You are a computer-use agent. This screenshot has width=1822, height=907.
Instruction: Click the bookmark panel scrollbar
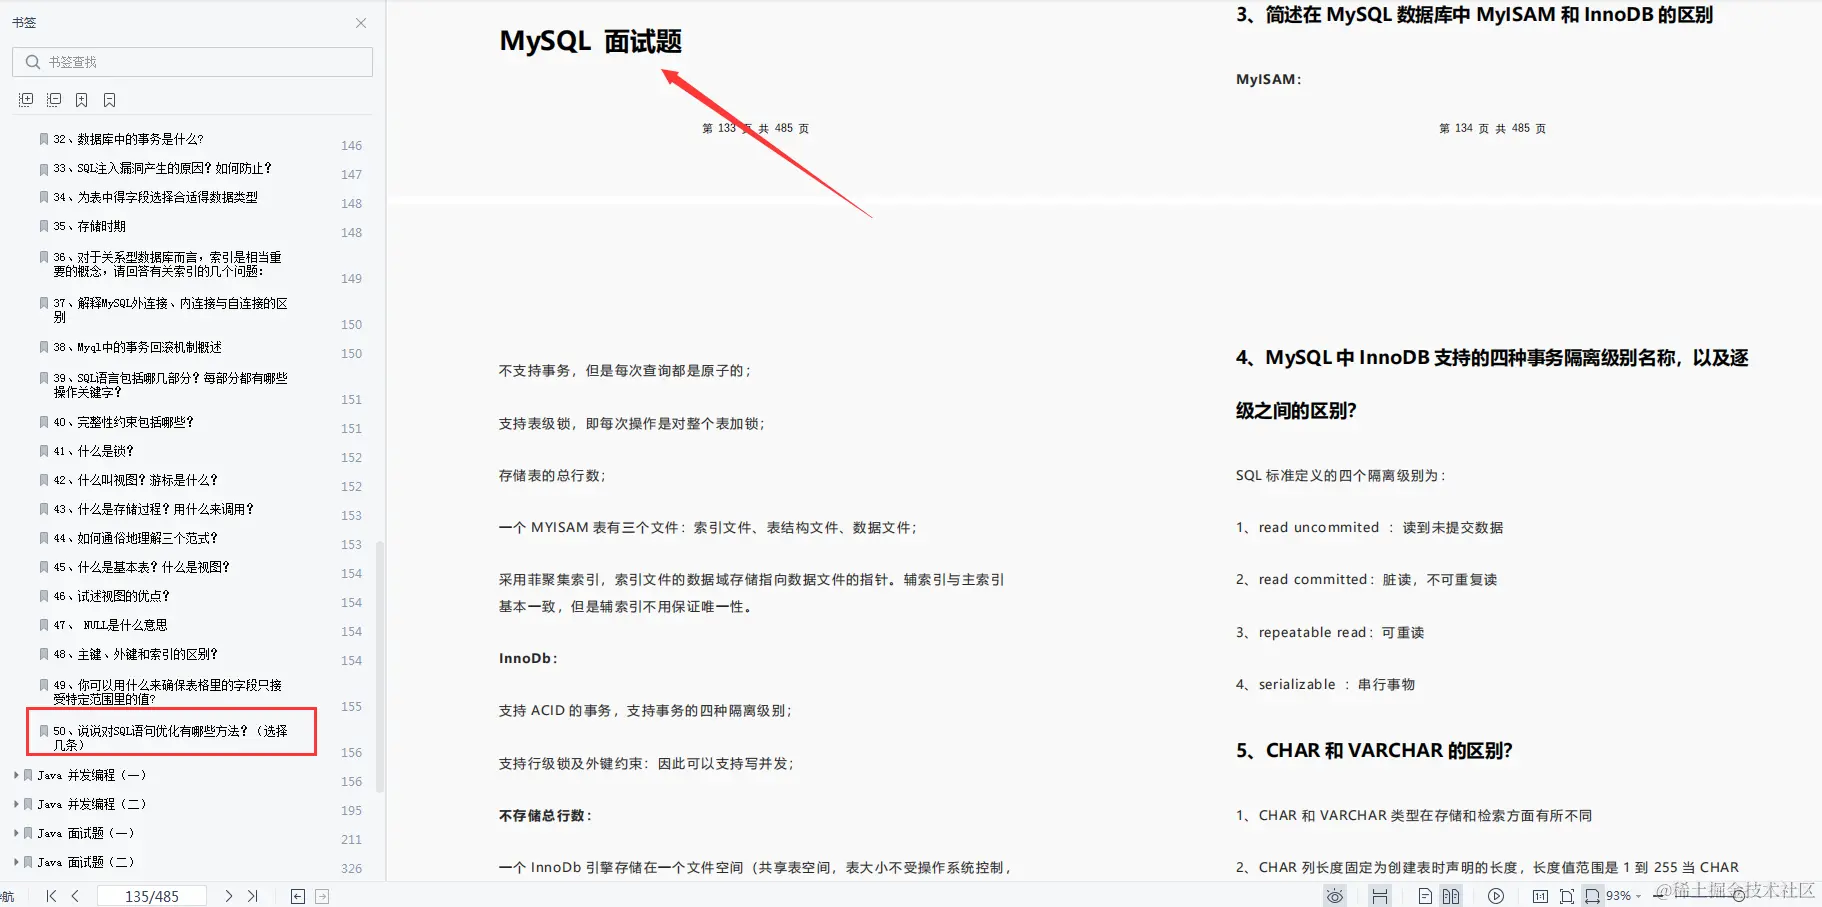[380, 665]
